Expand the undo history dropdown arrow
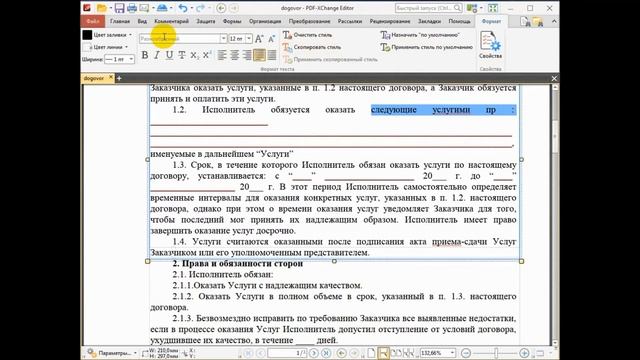 click(191, 8)
